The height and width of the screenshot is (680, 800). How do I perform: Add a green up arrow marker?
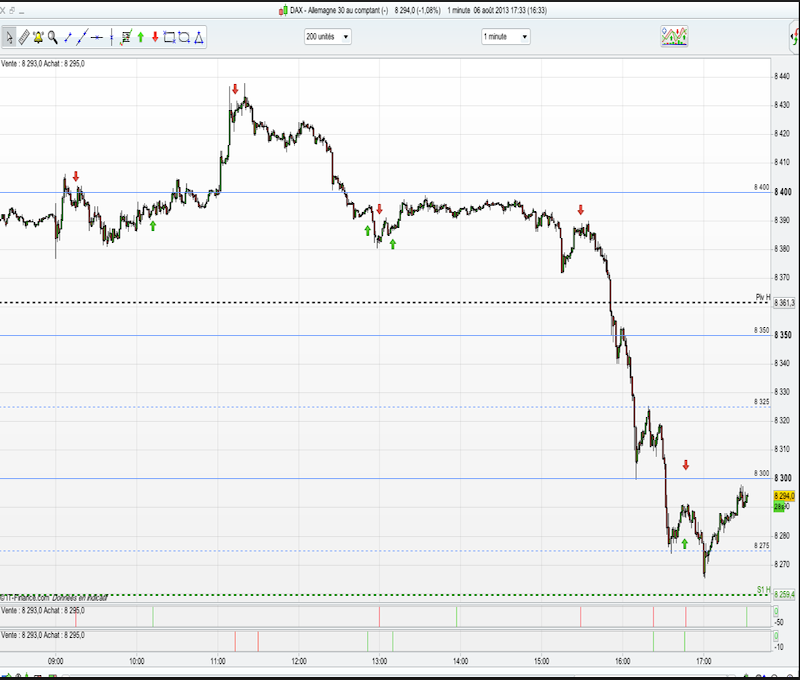[141, 37]
